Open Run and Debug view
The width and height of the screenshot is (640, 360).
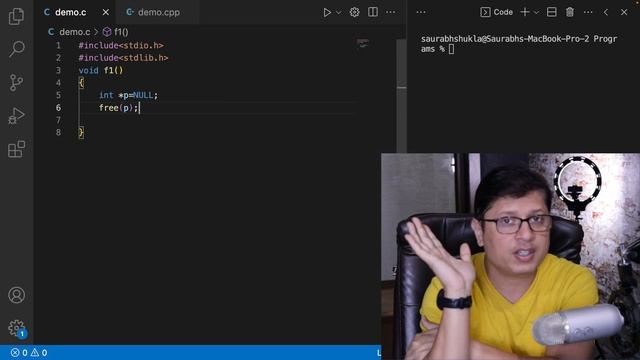tap(16, 116)
